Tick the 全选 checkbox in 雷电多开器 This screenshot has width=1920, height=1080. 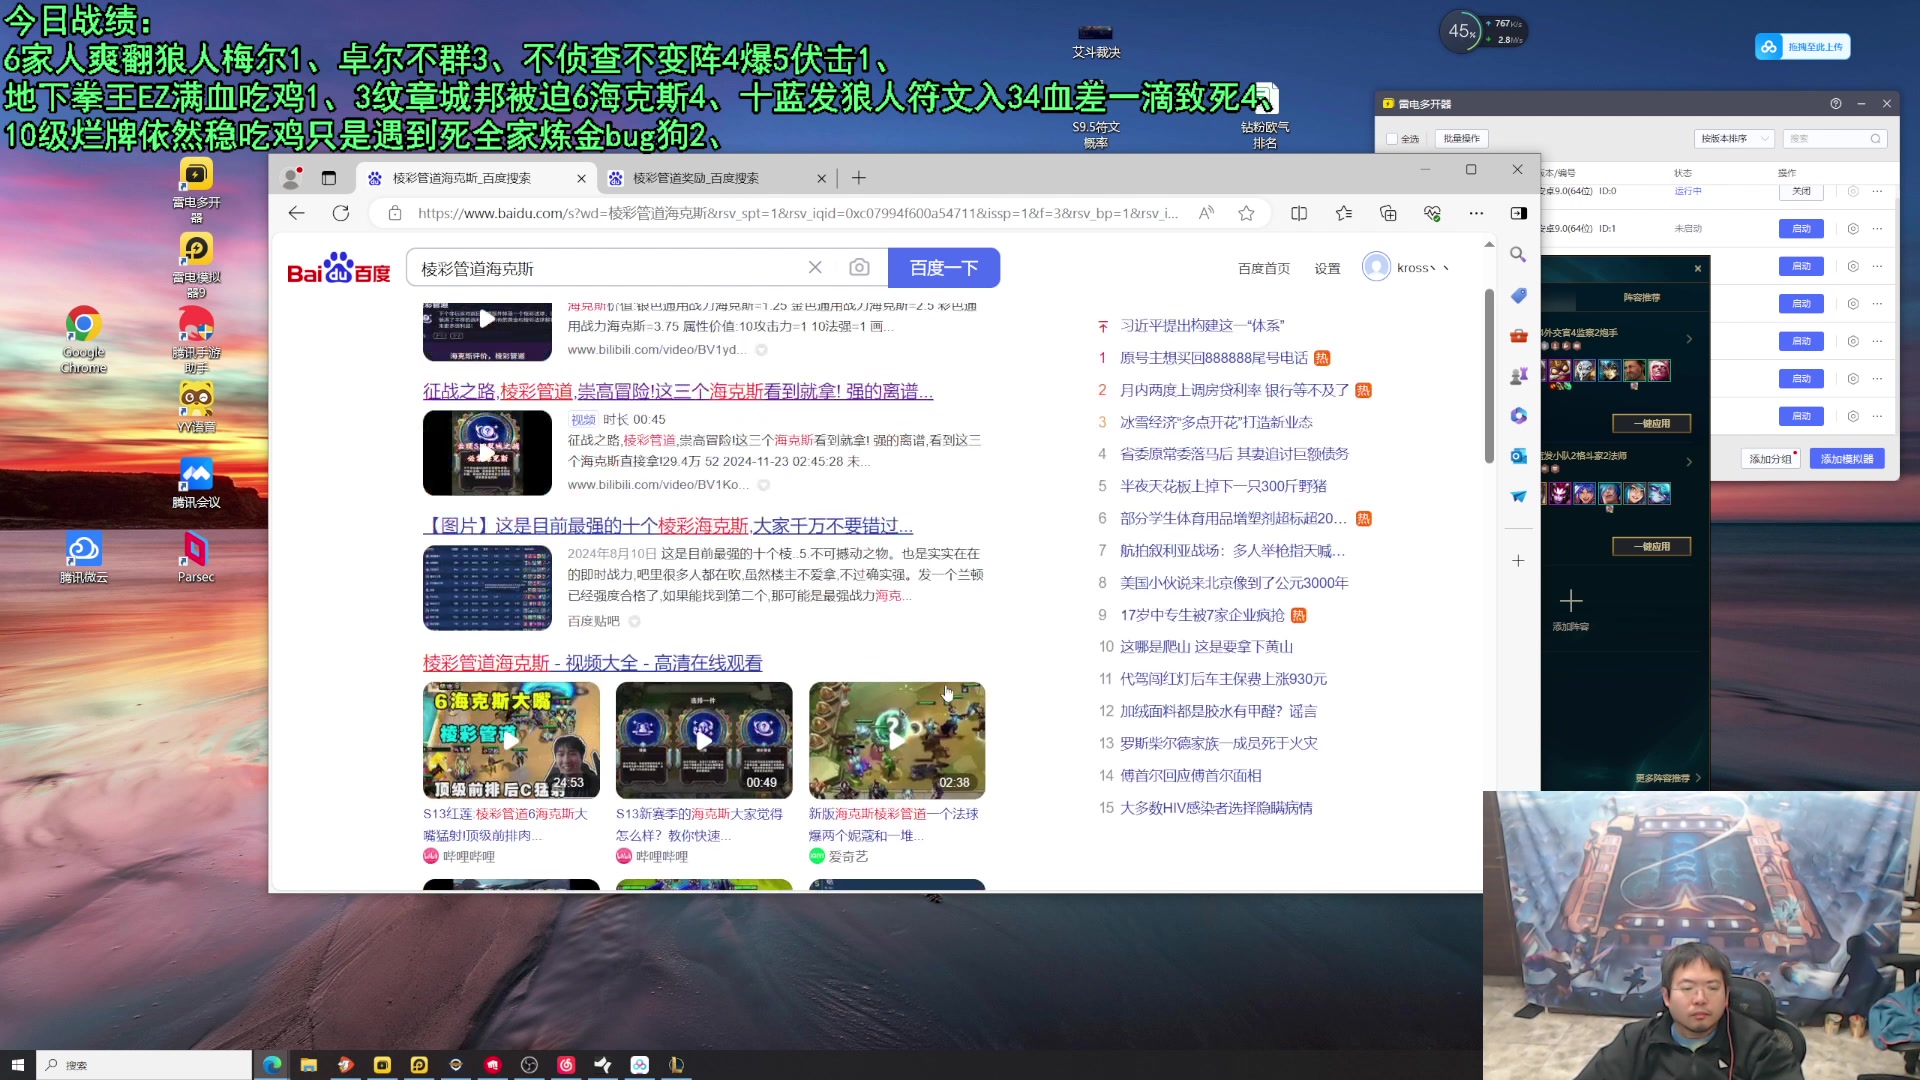pyautogui.click(x=1392, y=139)
